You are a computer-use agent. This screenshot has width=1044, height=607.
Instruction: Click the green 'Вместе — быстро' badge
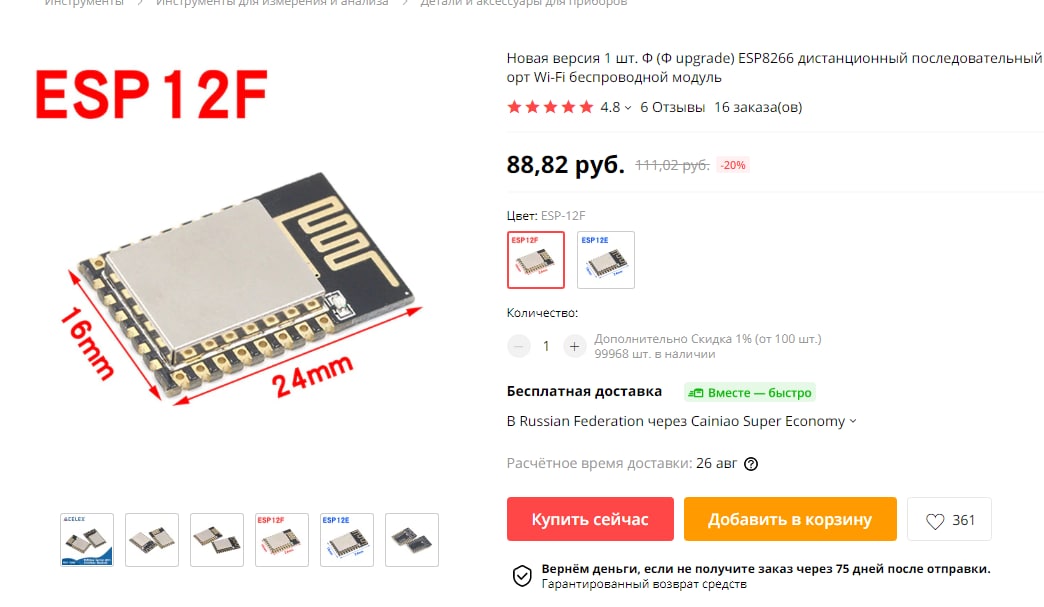(750, 393)
